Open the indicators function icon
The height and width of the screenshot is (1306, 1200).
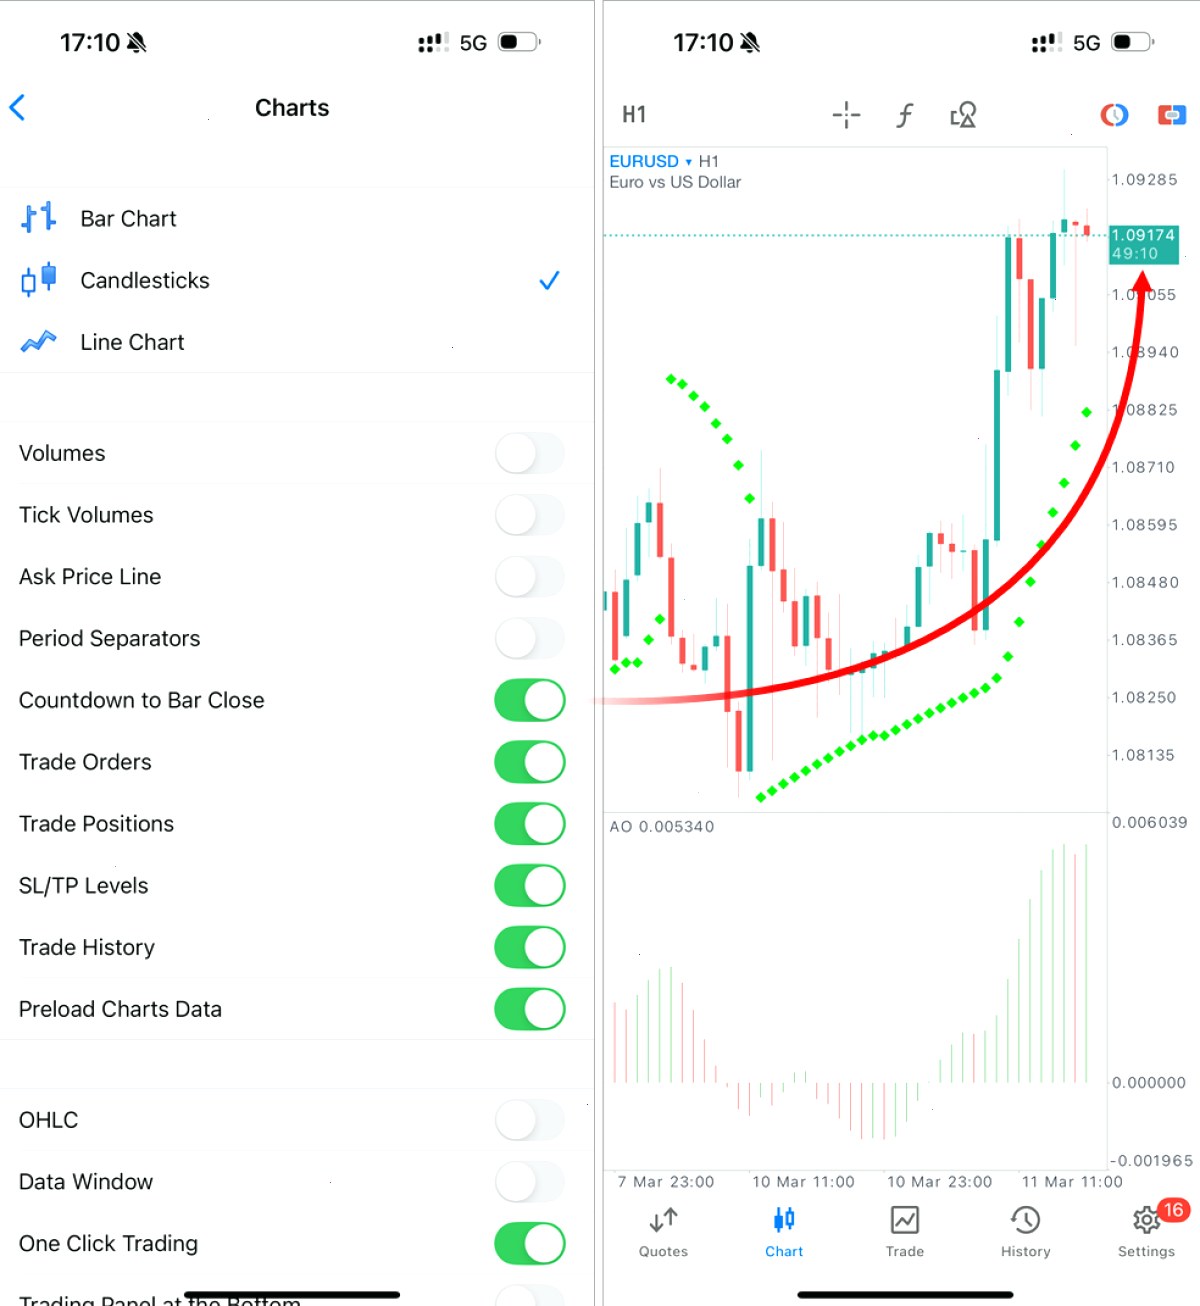click(904, 115)
